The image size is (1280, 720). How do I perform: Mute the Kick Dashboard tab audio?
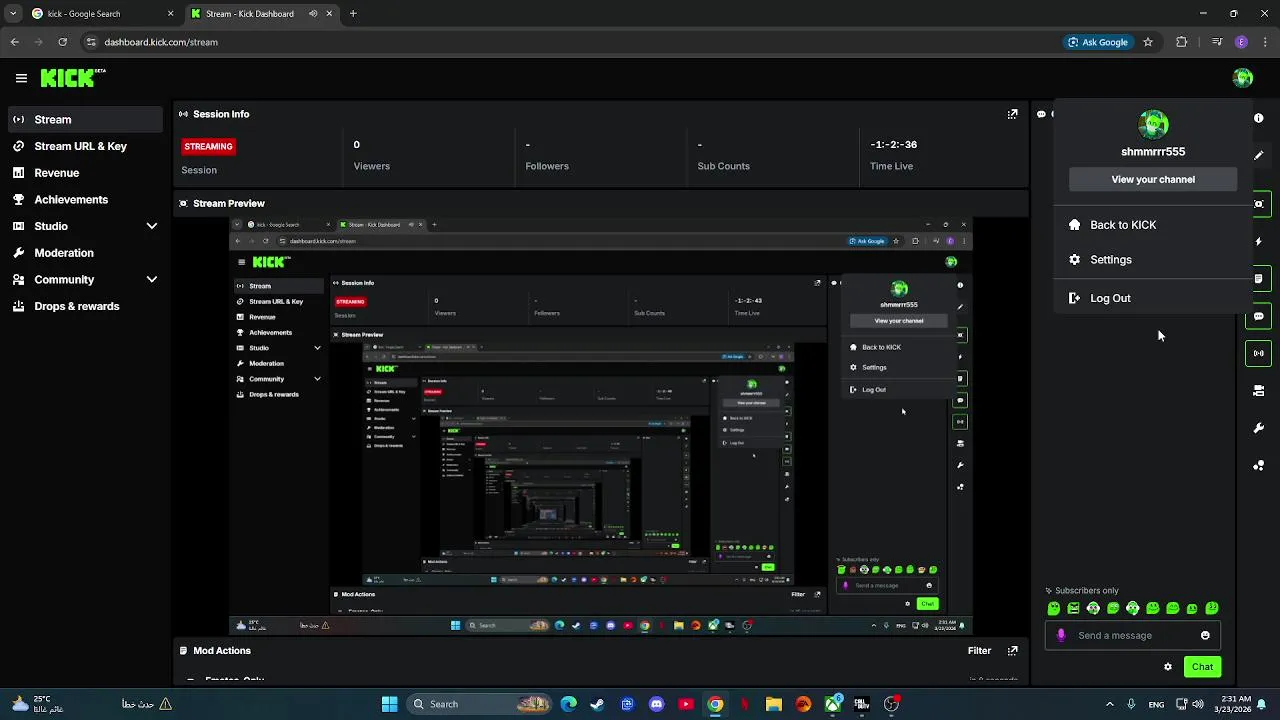313,14
